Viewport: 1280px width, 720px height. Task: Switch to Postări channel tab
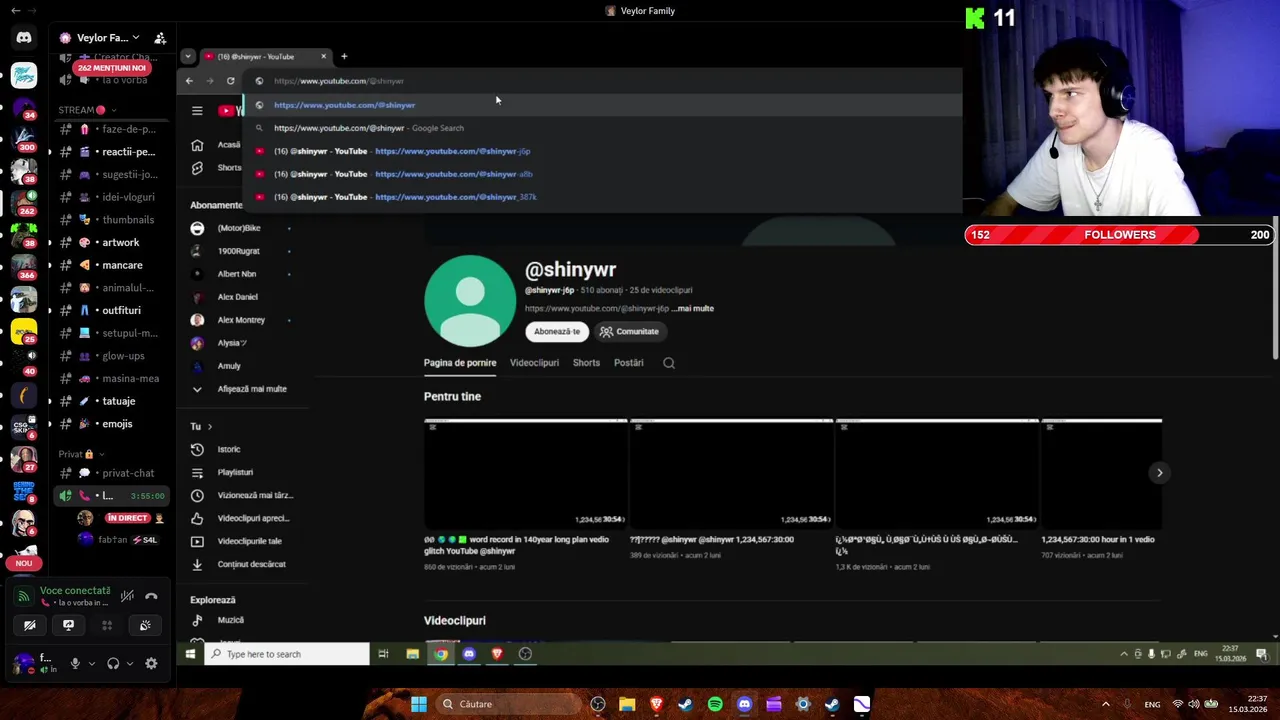click(629, 363)
